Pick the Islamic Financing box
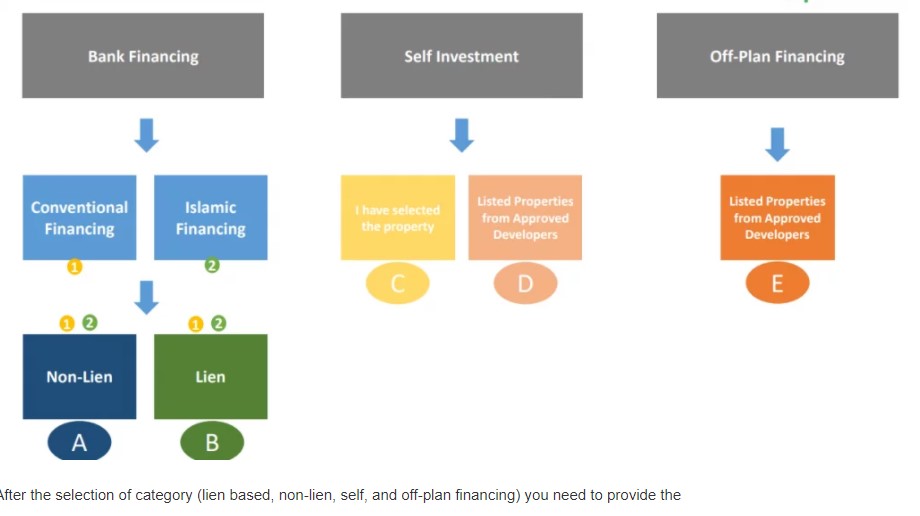Viewport: 920px width, 516px height. (x=211, y=218)
